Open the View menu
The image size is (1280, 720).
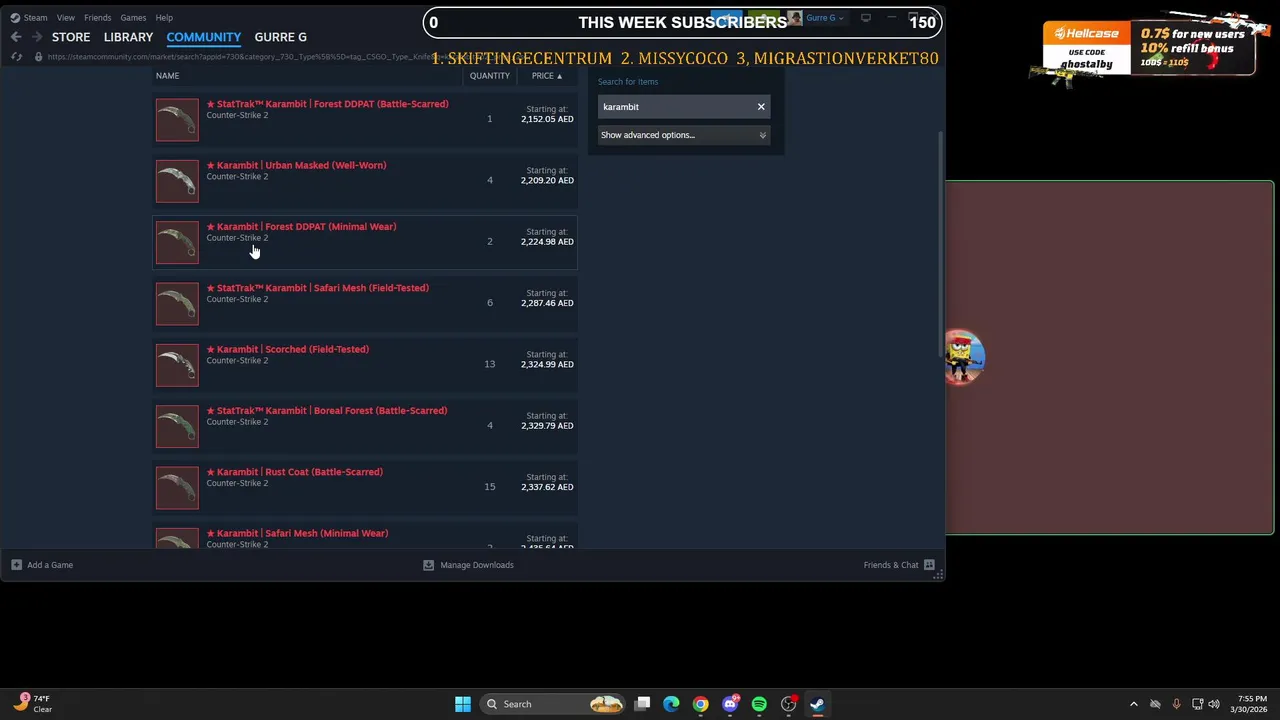click(x=66, y=17)
